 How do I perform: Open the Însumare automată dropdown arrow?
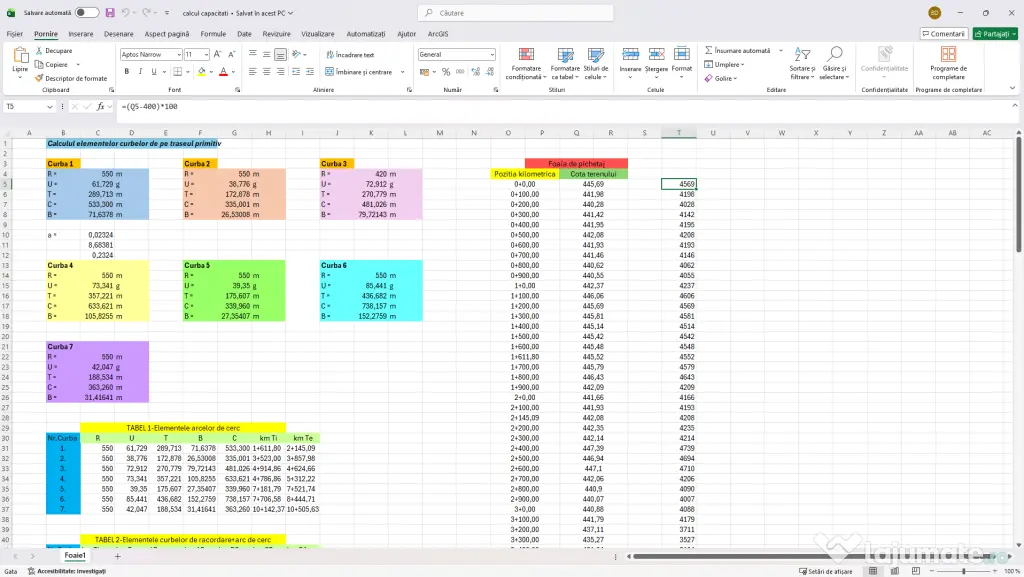pyautogui.click(x=781, y=50)
